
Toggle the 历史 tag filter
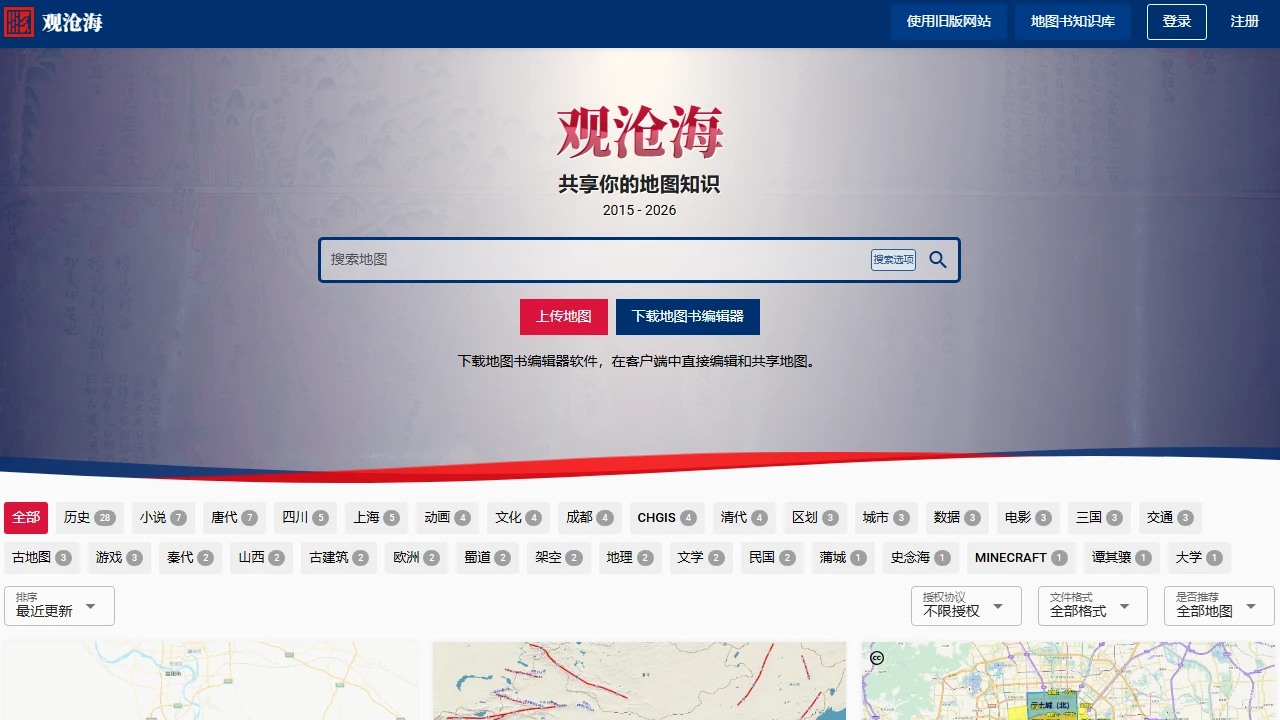tap(89, 517)
